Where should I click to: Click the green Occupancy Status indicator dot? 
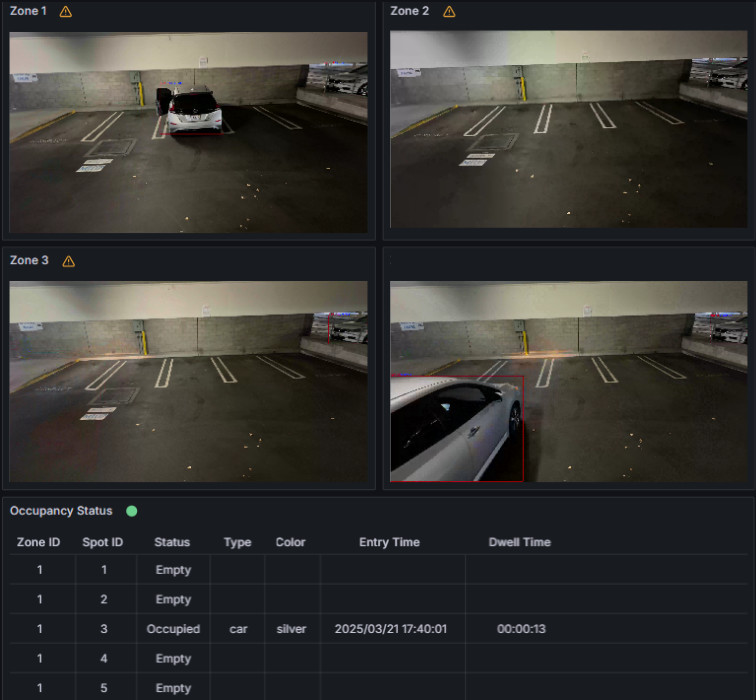[132, 511]
